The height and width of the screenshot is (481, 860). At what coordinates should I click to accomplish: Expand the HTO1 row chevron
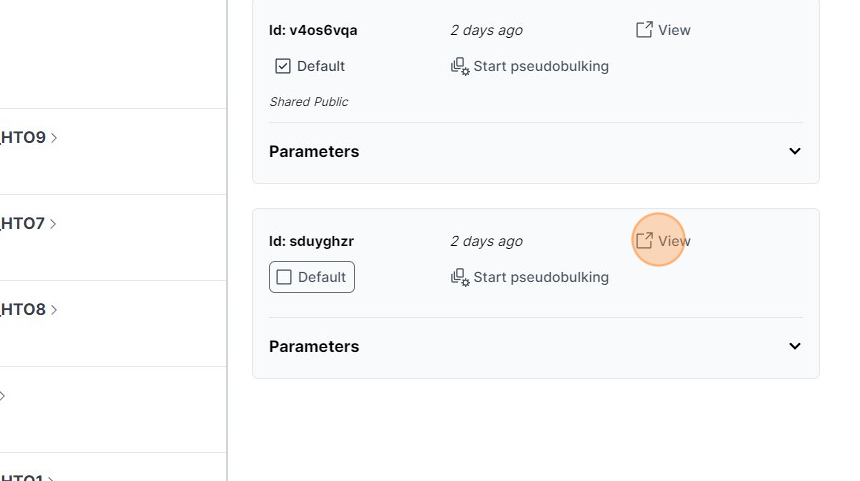[x=51, y=477]
